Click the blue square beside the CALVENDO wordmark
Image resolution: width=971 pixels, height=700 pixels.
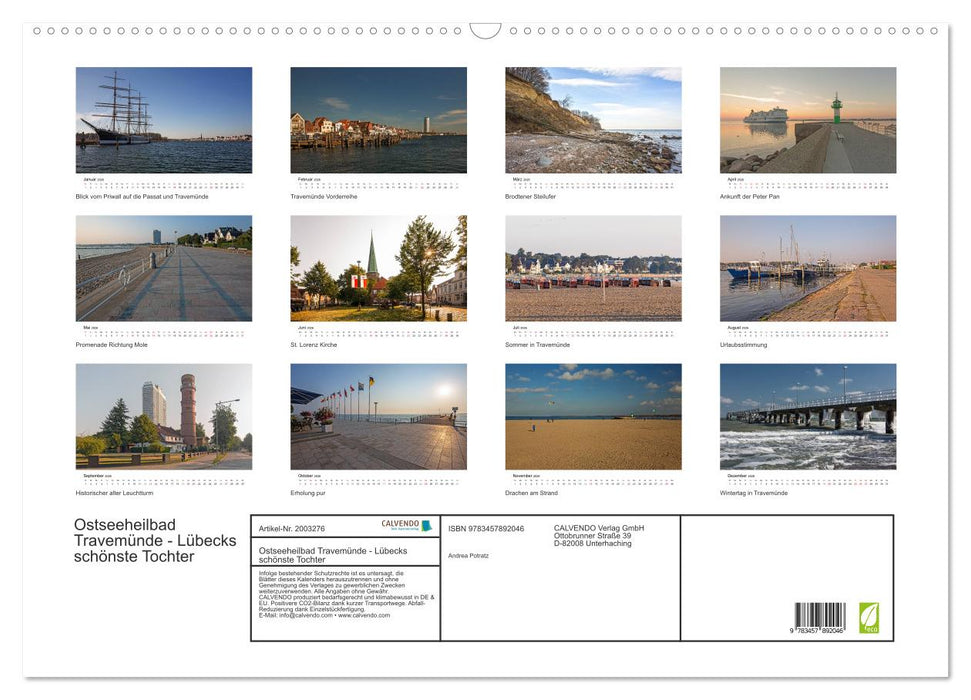click(x=427, y=525)
